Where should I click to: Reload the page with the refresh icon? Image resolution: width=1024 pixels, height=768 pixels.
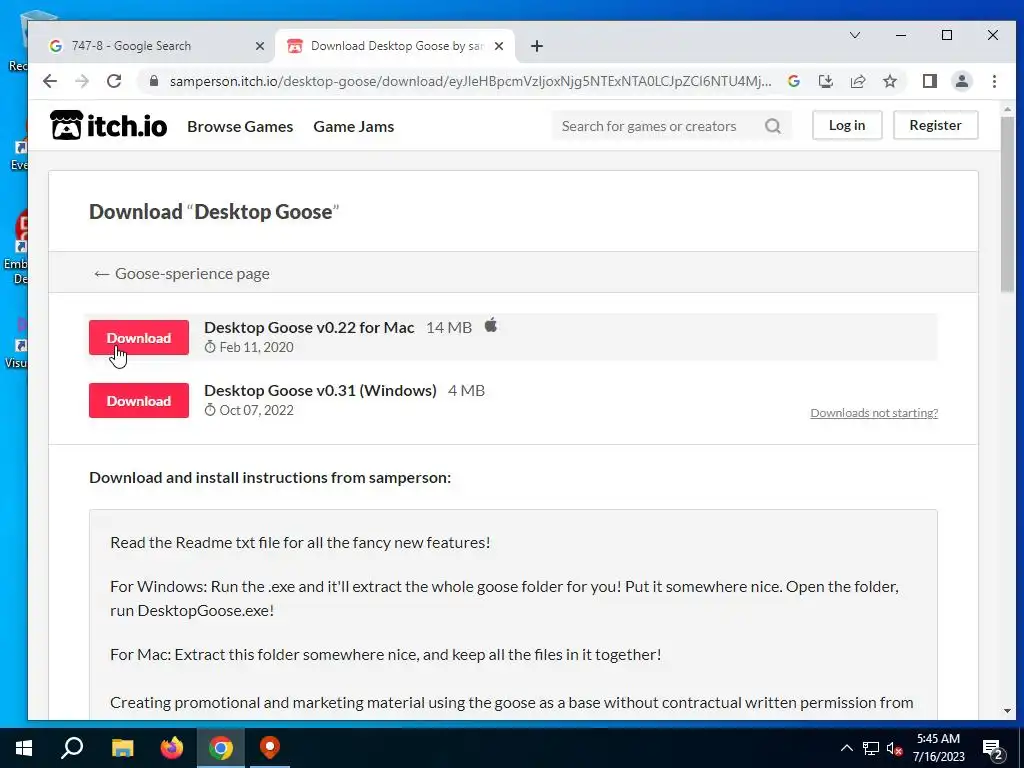[x=114, y=81]
